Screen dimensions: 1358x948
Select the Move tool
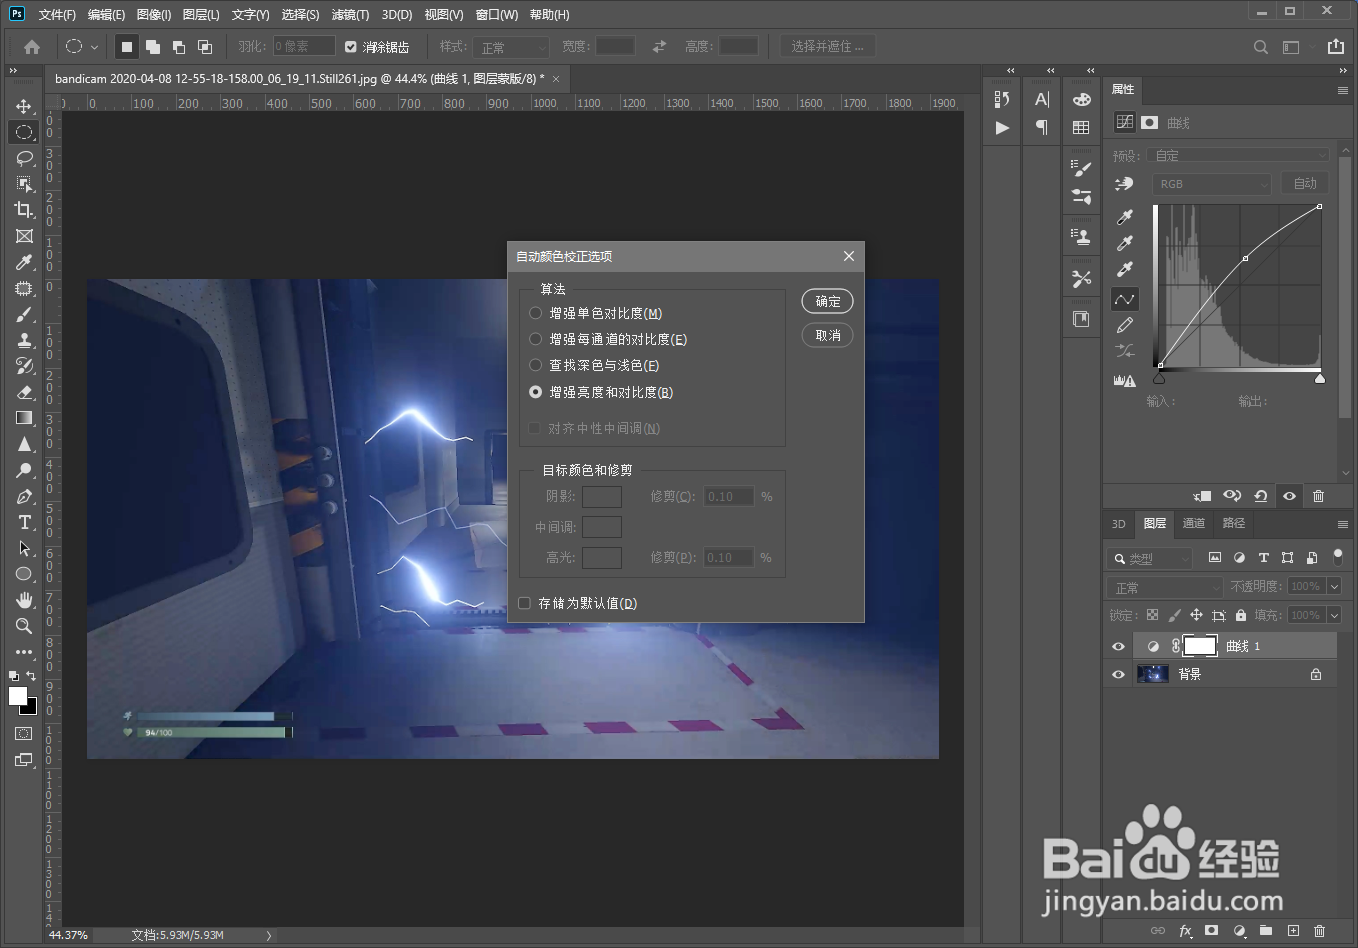click(x=24, y=106)
